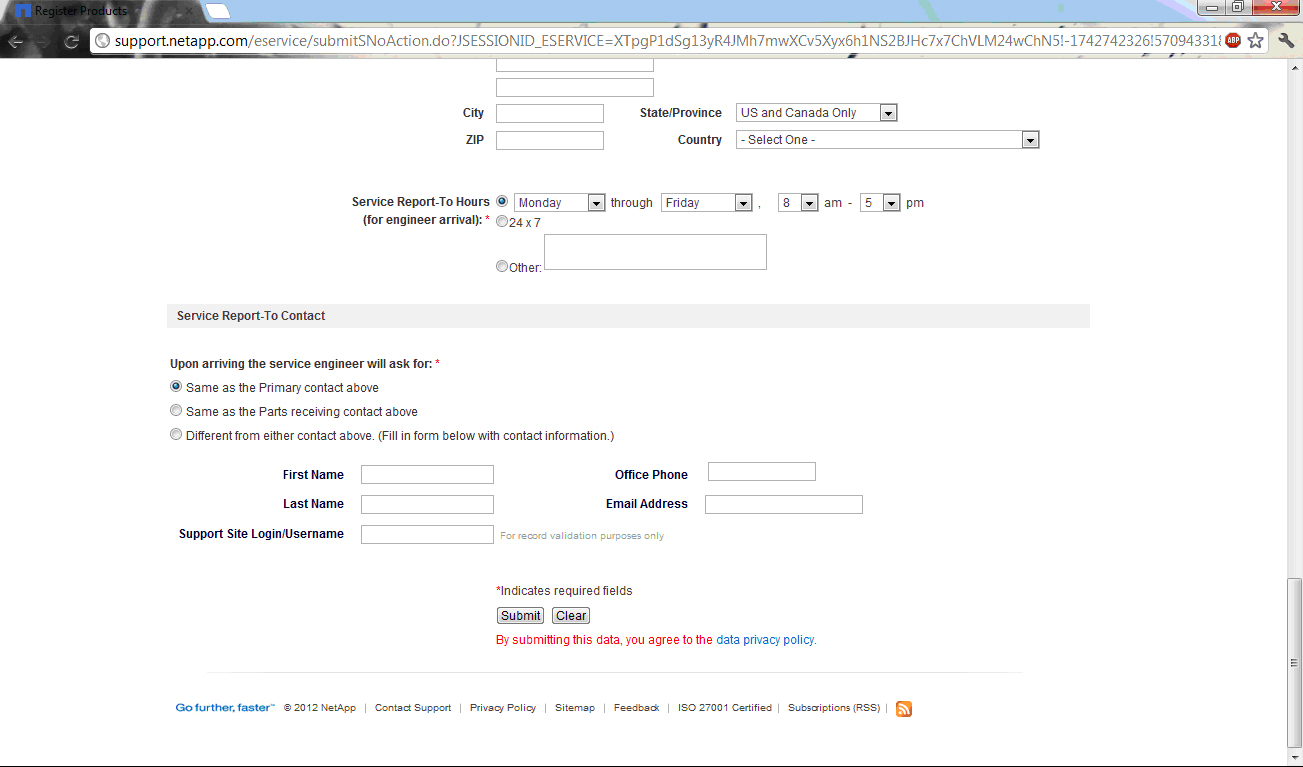Open the Monday start day dropdown

(560, 203)
